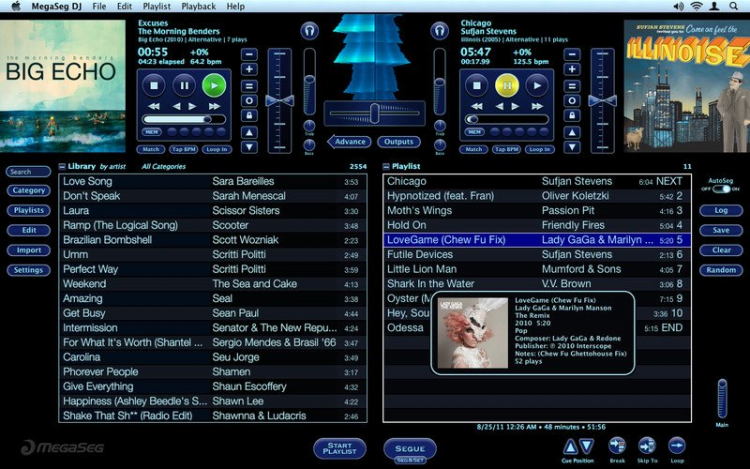The image size is (750, 469).
Task: Click the Category sidebar button
Action: pyautogui.click(x=28, y=191)
